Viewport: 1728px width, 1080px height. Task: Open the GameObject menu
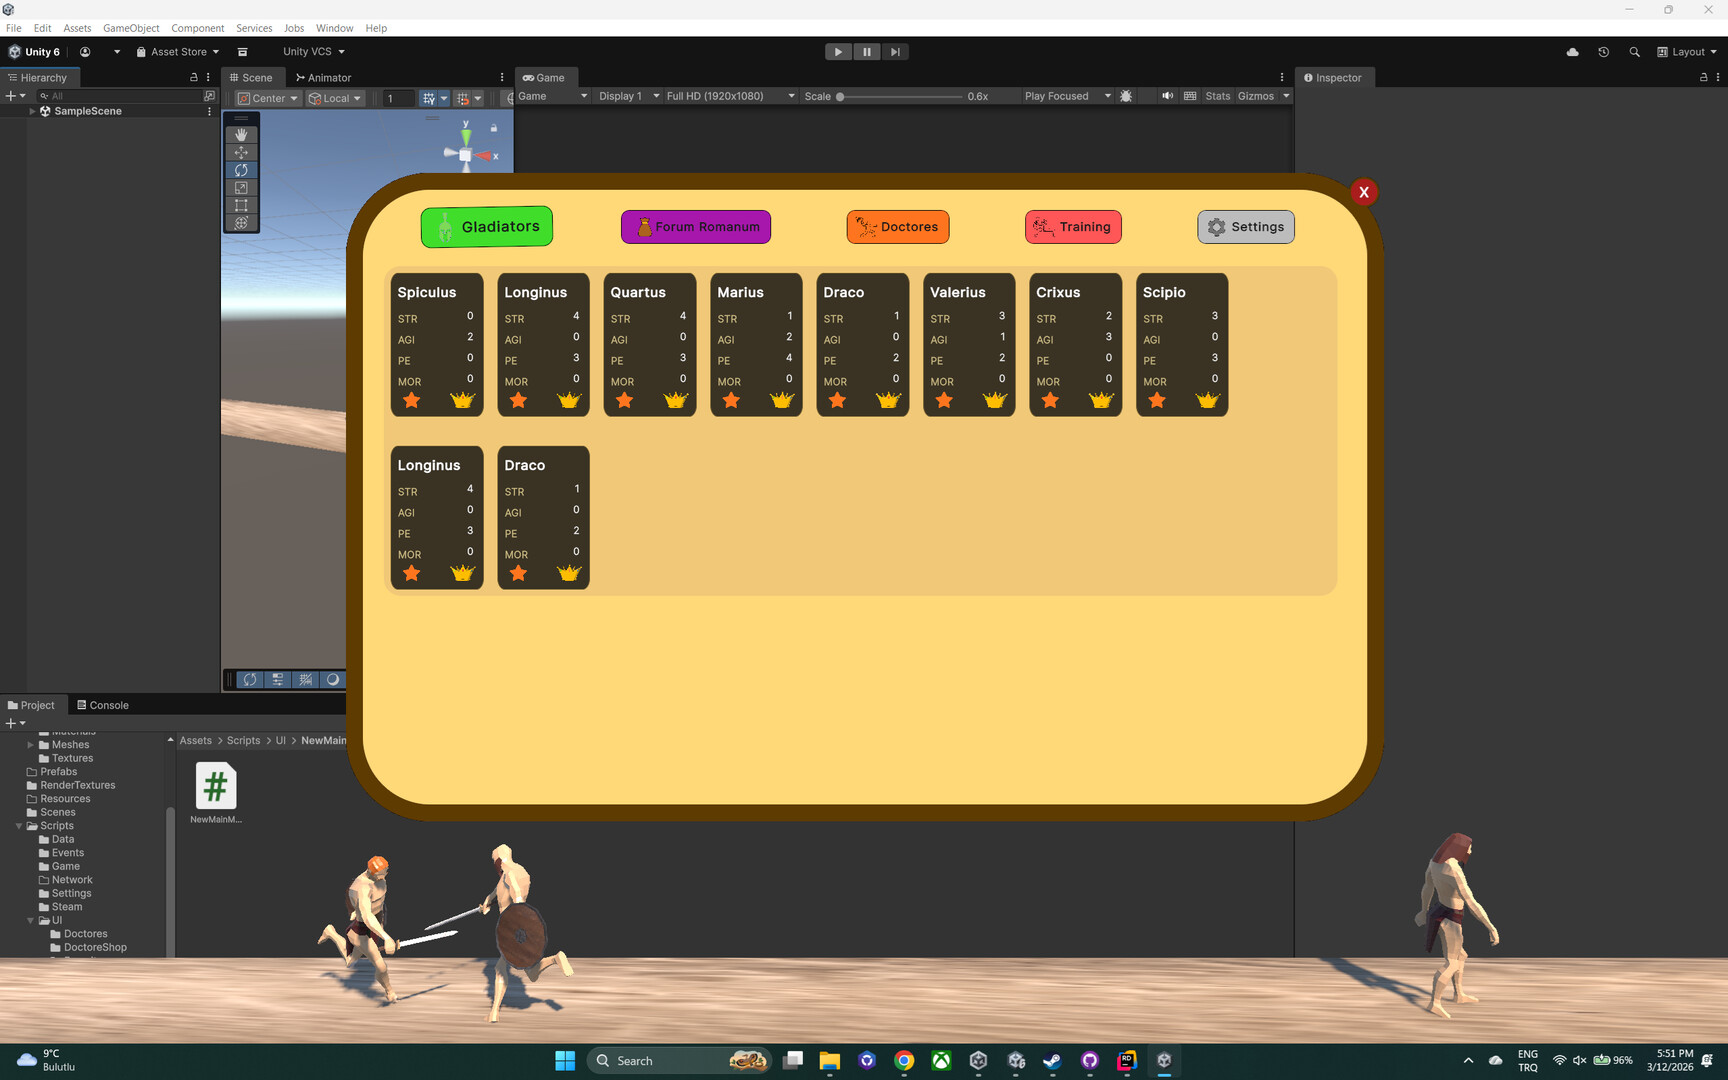[x=131, y=28]
